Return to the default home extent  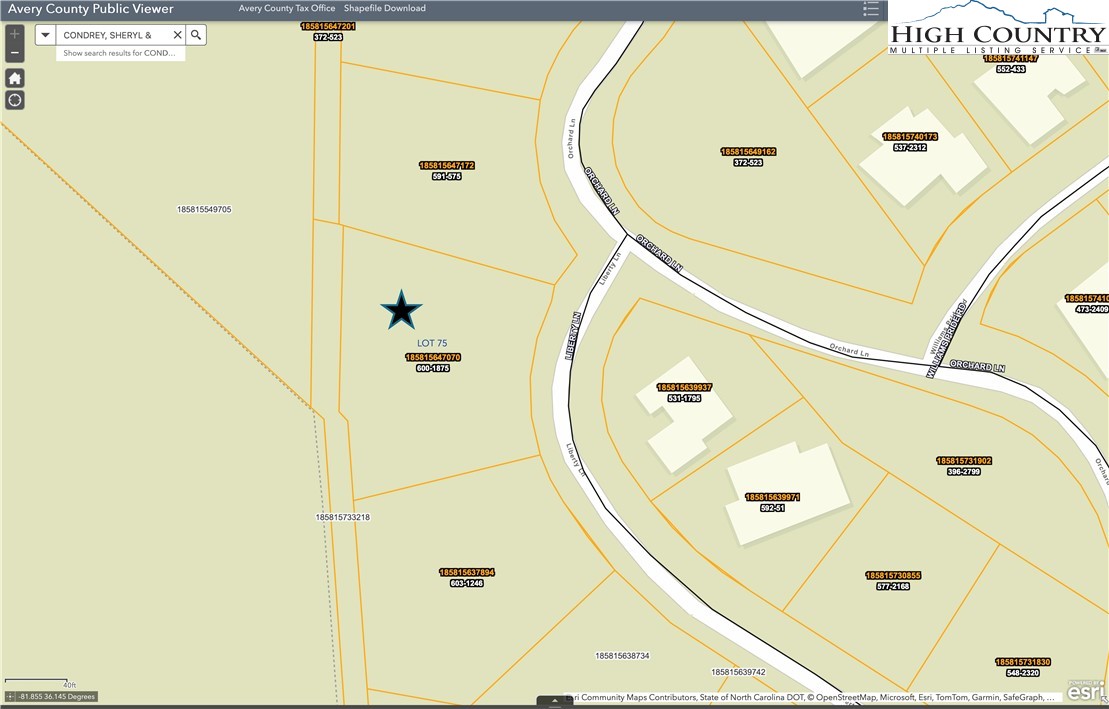[15, 78]
